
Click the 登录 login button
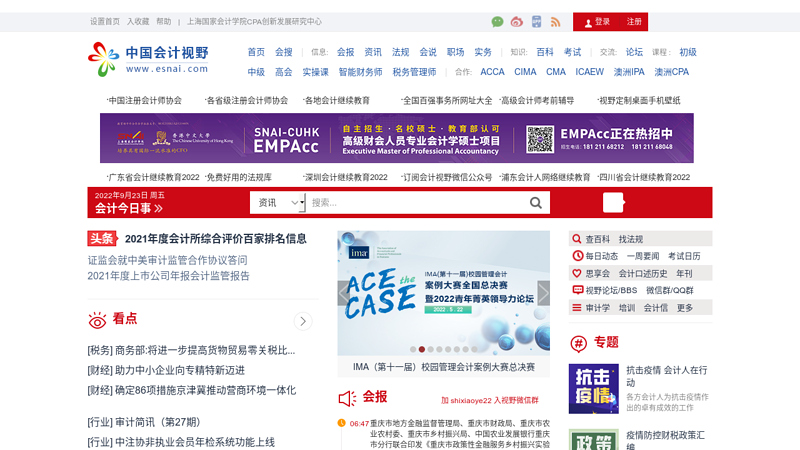pos(597,22)
